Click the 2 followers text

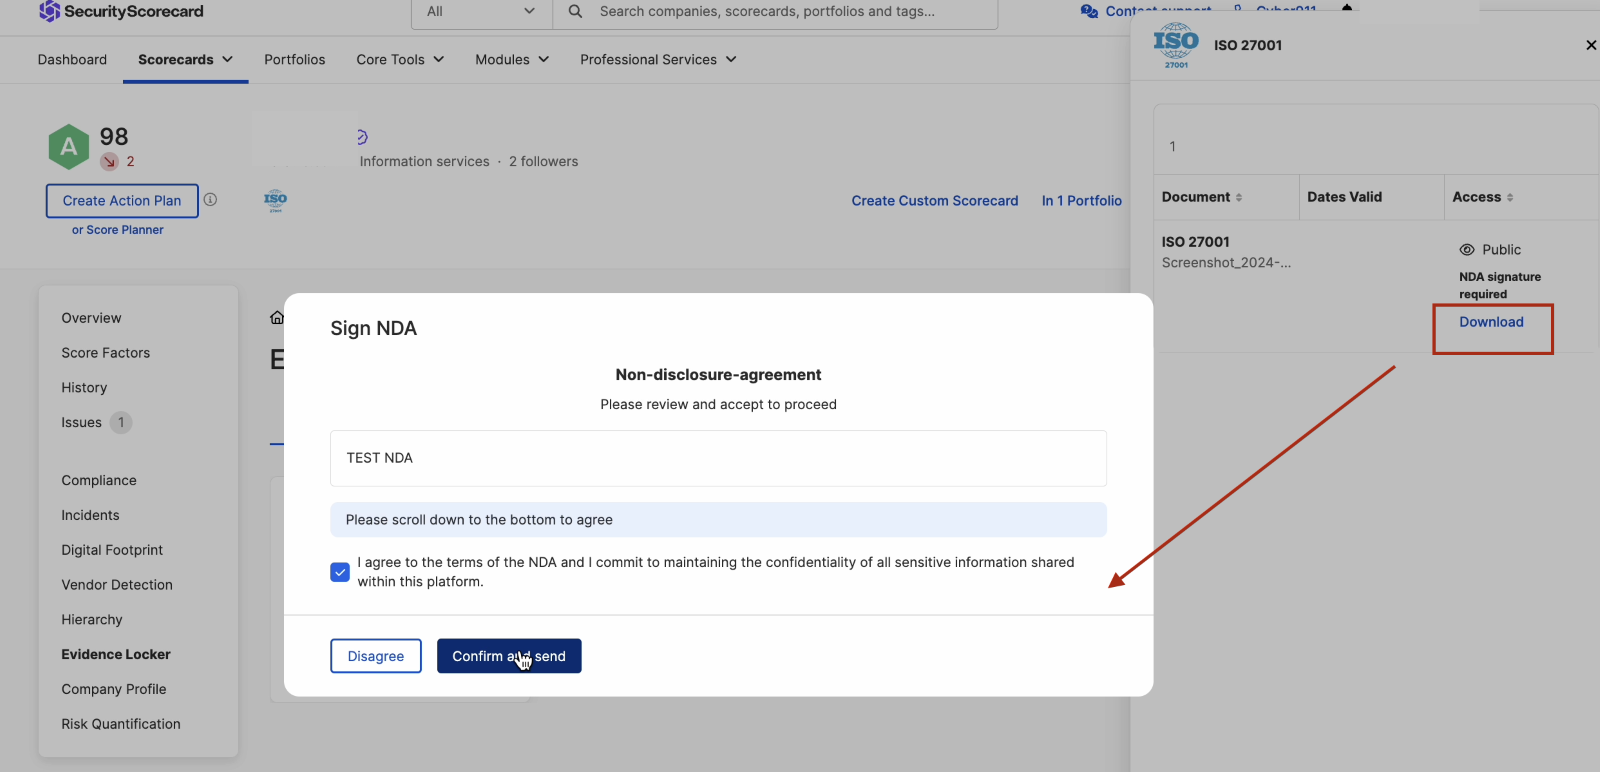point(543,162)
